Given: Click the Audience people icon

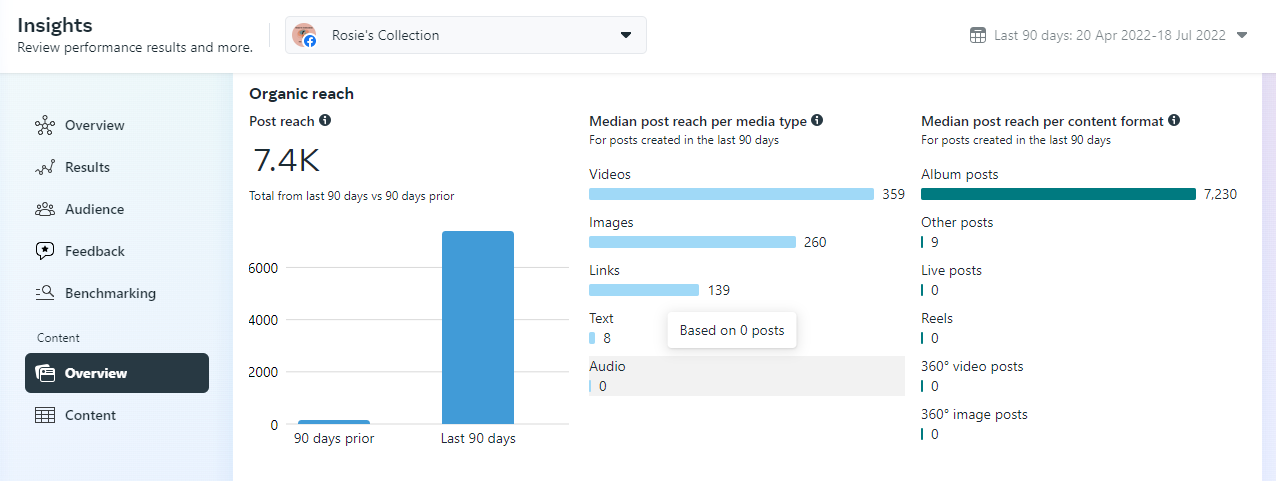Looking at the screenshot, I should click(45, 210).
